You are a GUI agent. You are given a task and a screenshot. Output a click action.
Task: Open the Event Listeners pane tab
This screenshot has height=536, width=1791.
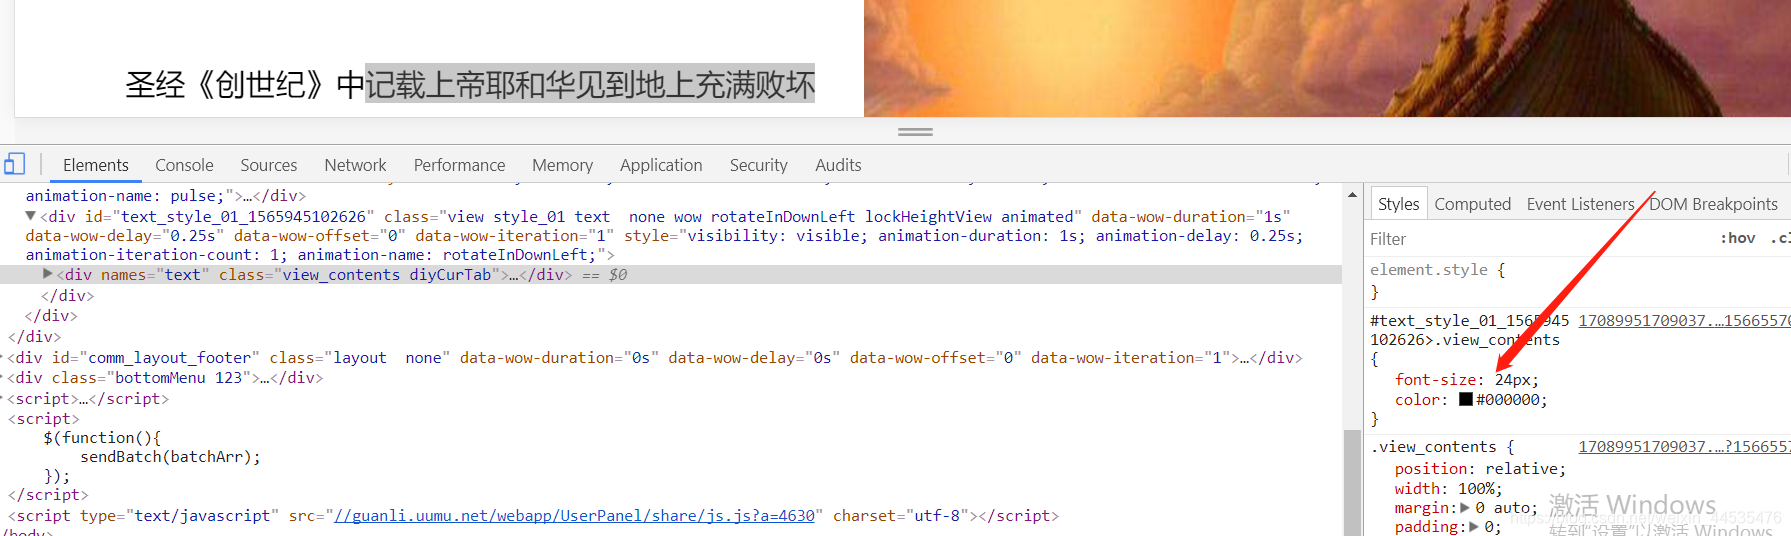(1580, 204)
